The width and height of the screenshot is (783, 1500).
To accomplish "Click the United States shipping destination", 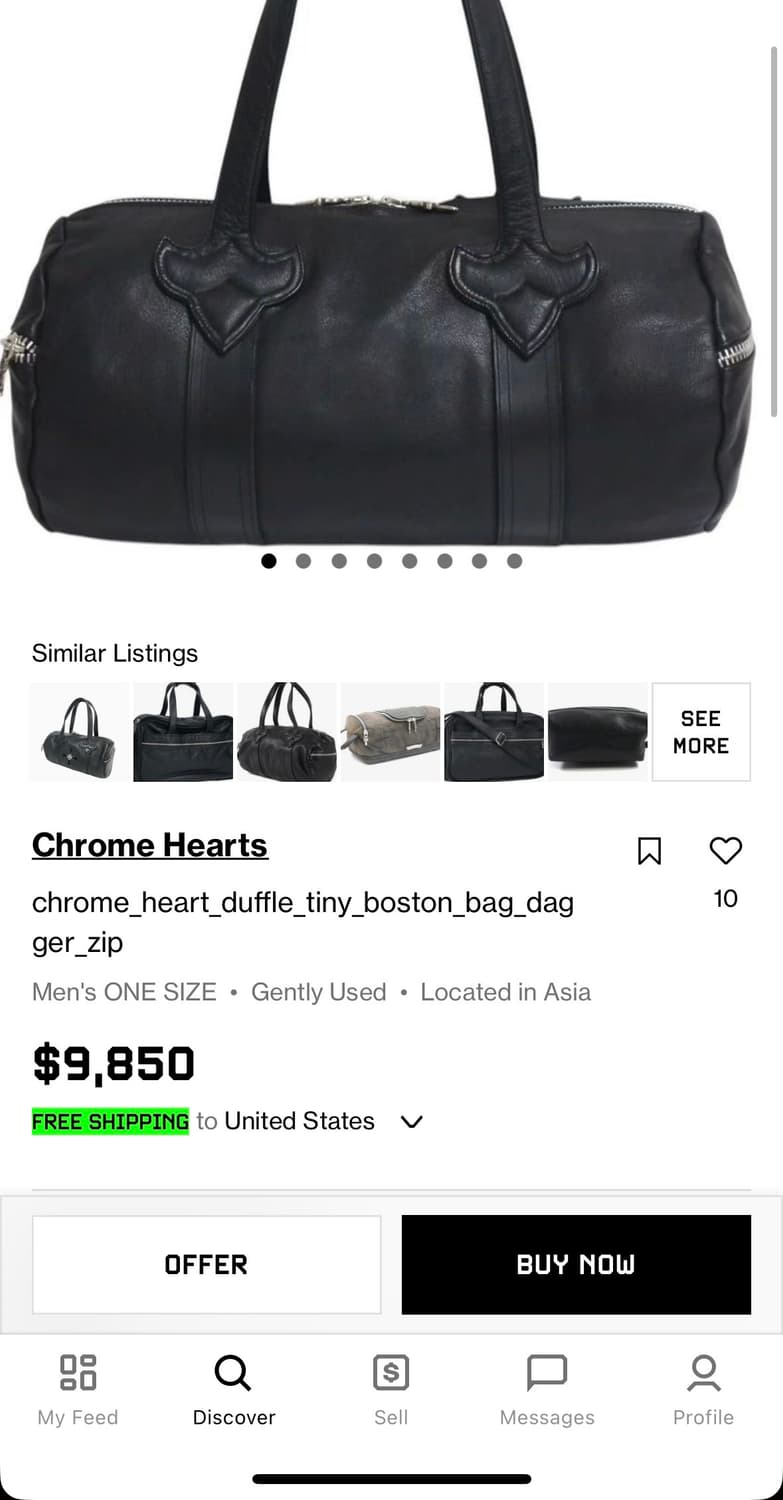I will pos(299,1121).
